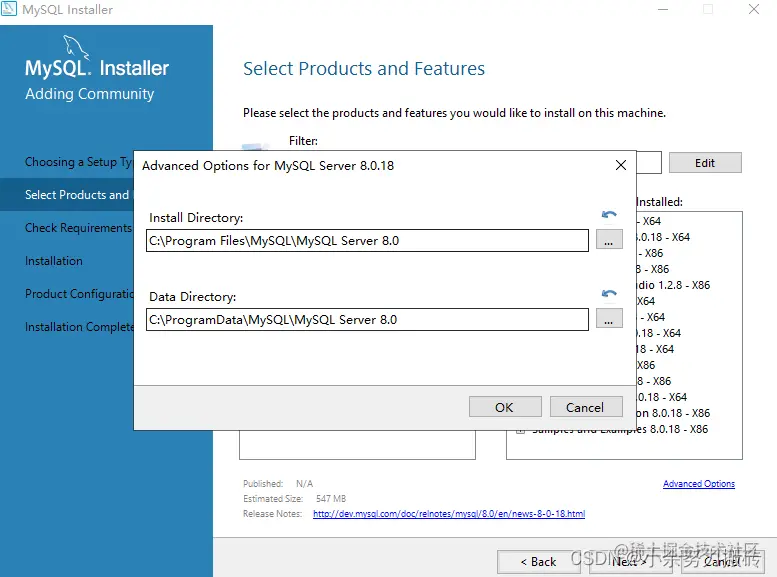Select Choosing a Setup Type step
The image size is (777, 577).
click(x=79, y=162)
